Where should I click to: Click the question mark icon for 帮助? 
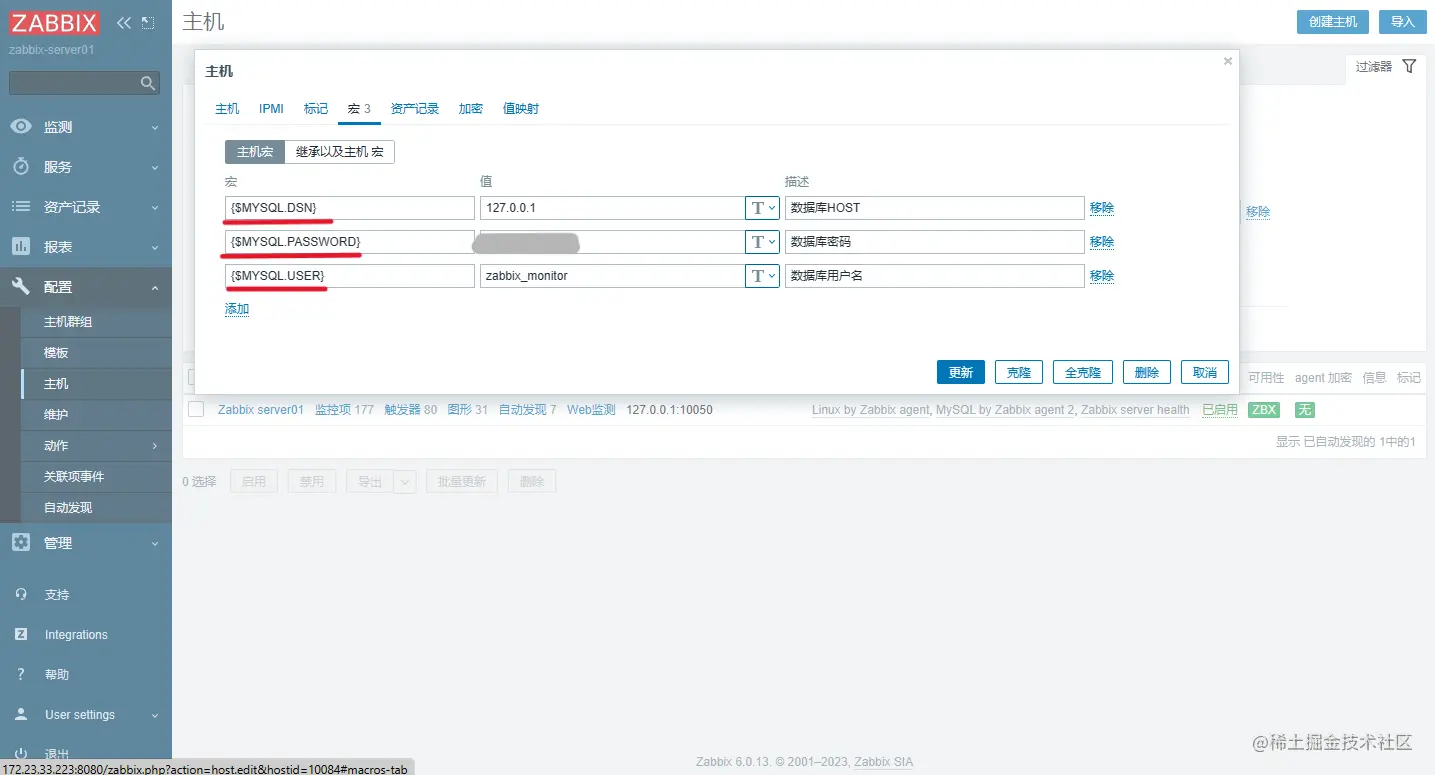coord(21,675)
